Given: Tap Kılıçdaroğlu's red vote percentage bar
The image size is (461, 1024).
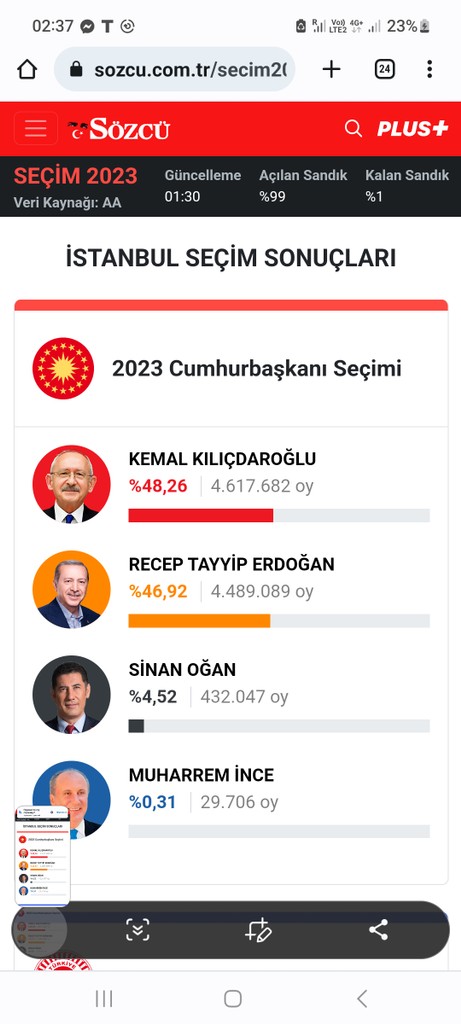Looking at the screenshot, I should (200, 515).
